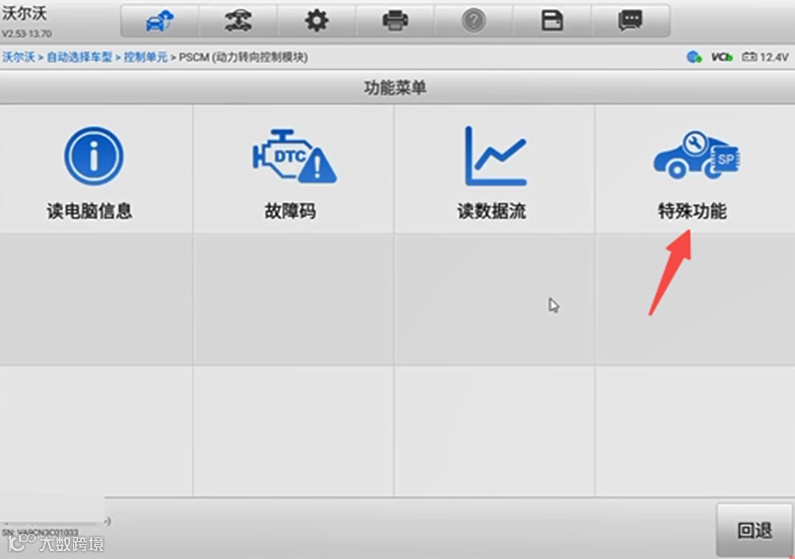Open the help question mark icon

(x=474, y=21)
